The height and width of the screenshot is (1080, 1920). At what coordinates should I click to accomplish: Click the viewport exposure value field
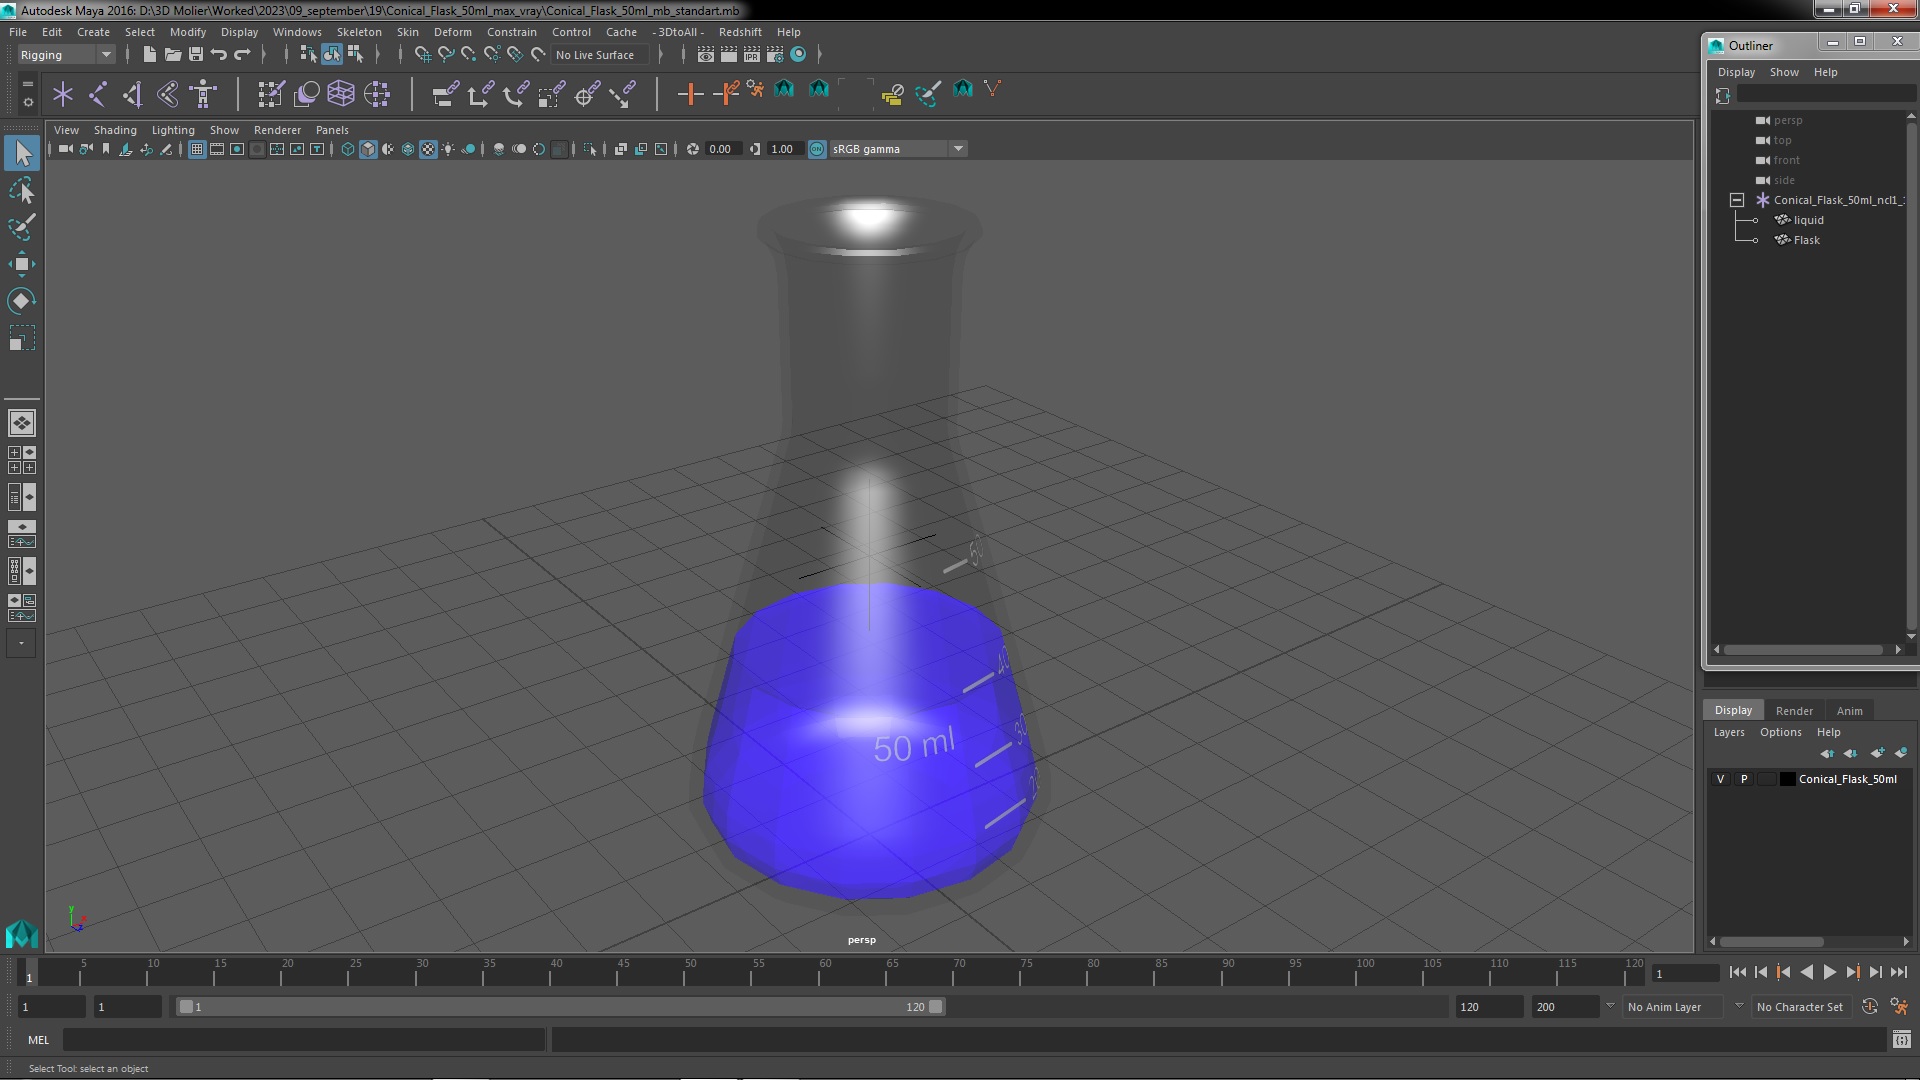point(722,149)
